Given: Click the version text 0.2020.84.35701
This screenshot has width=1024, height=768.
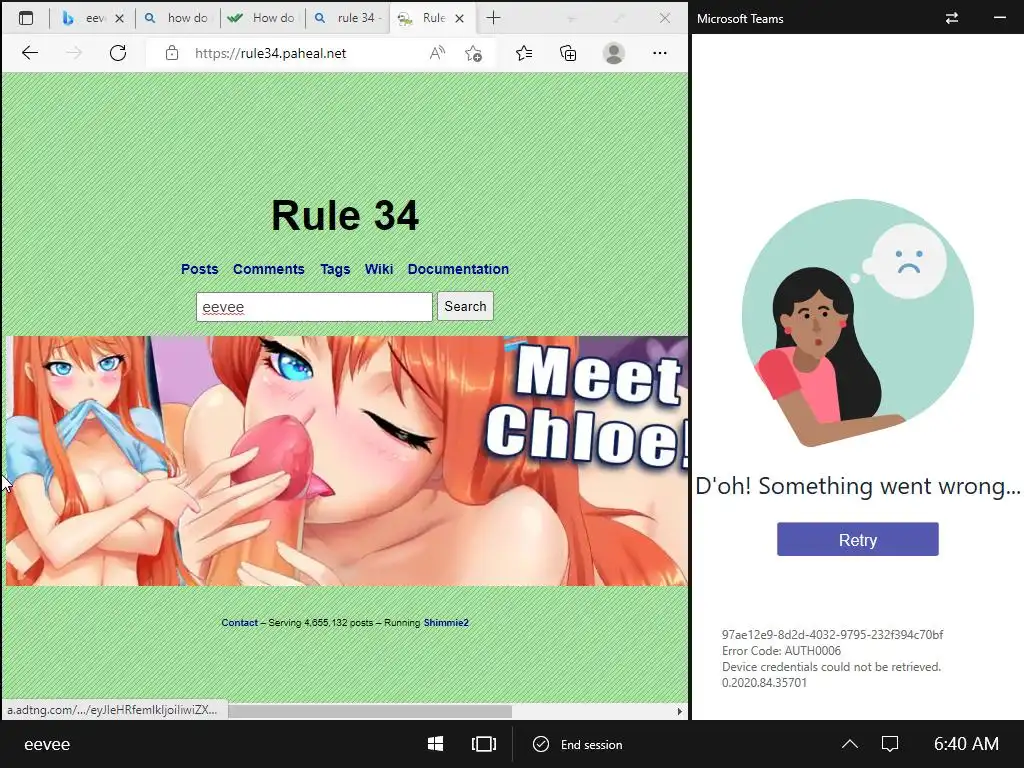Looking at the screenshot, I should tap(764, 683).
